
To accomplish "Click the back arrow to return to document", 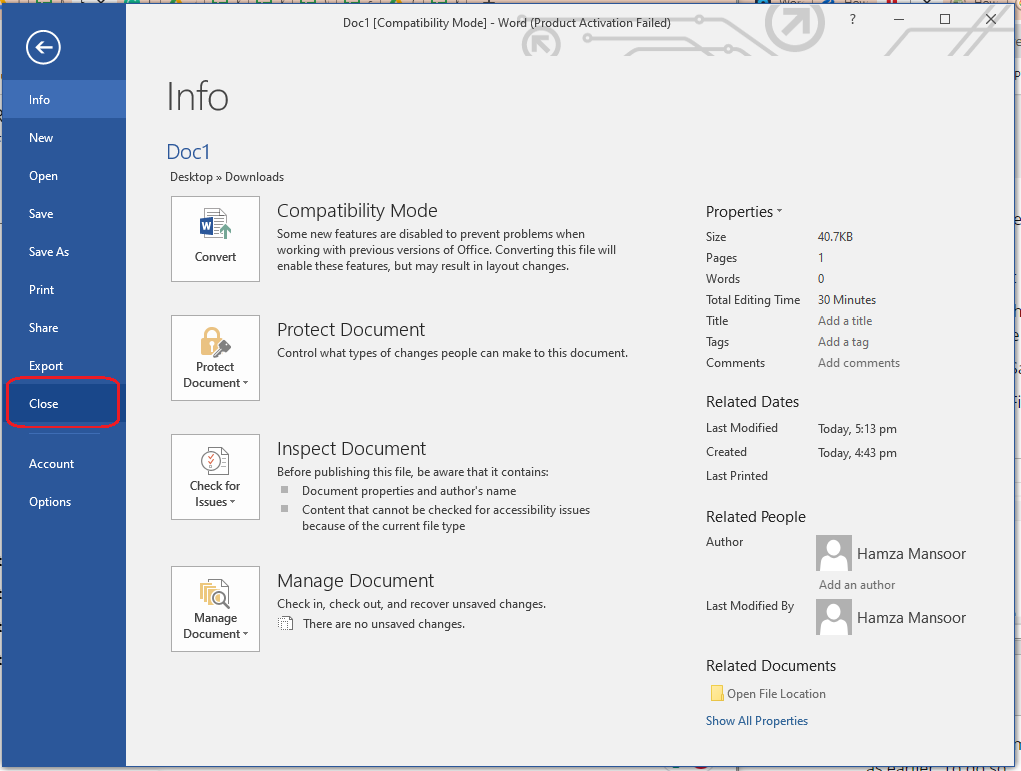I will pos(44,47).
